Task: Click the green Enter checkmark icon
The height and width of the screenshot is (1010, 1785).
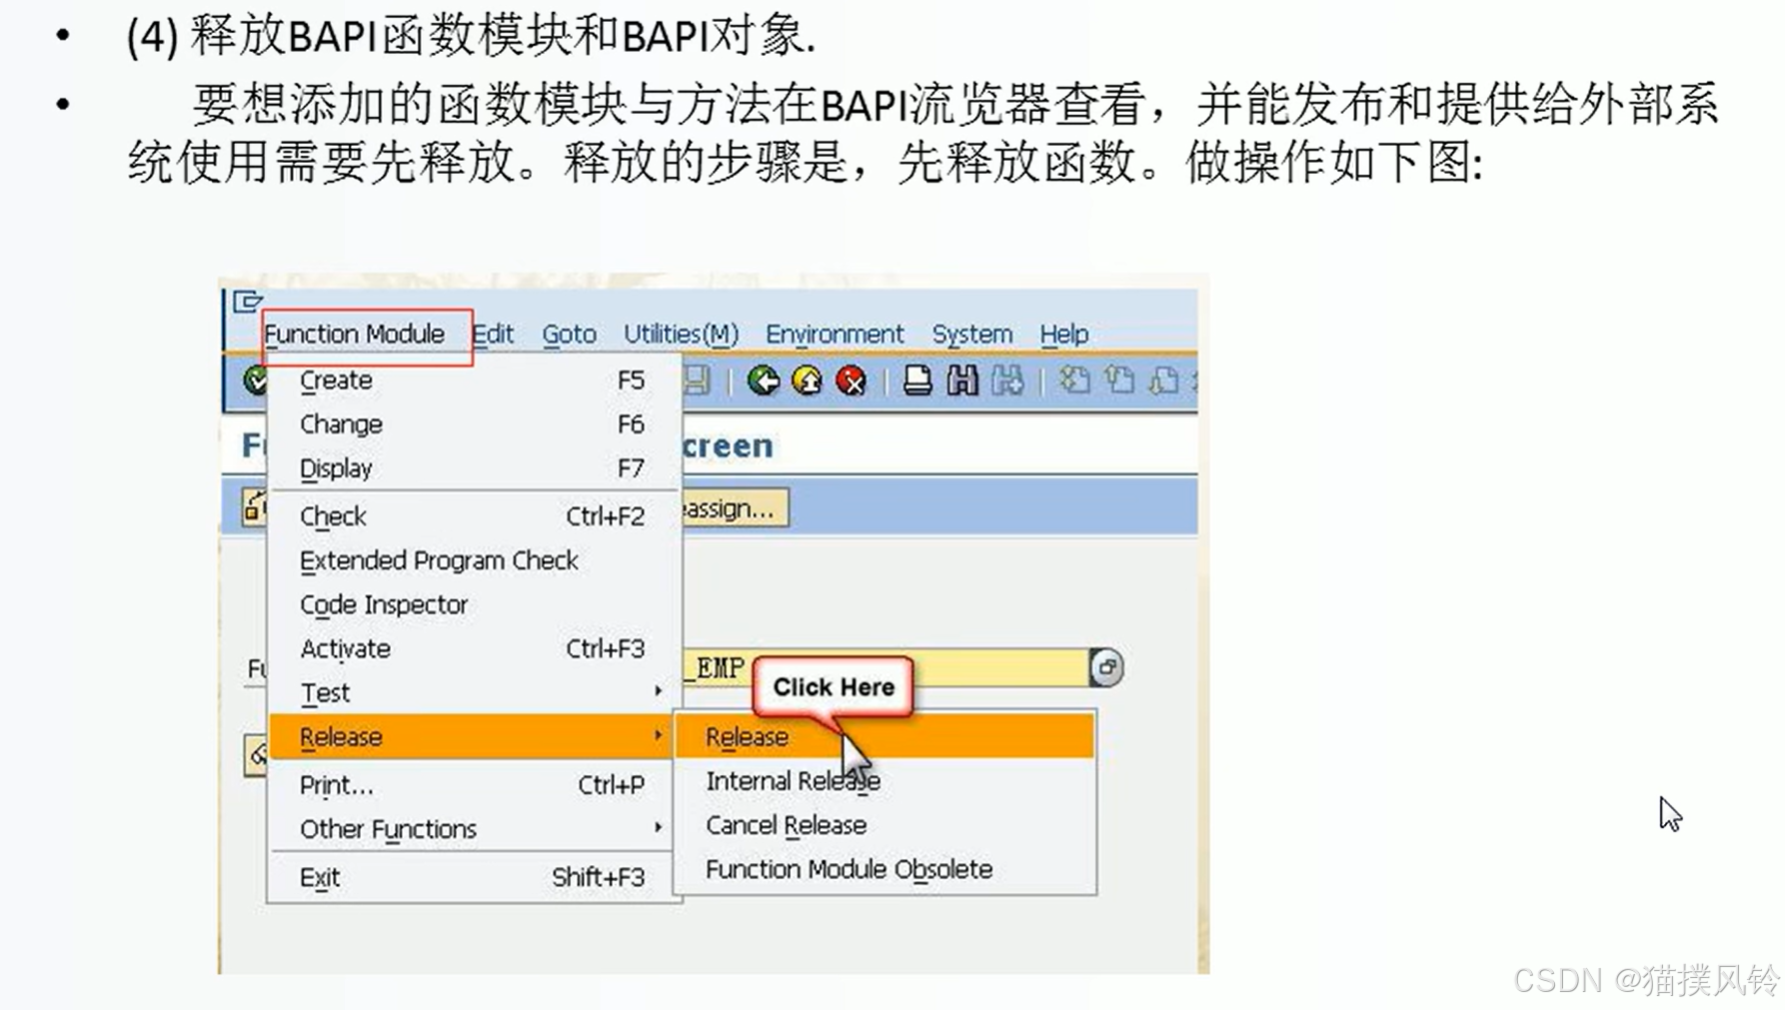Action: (257, 382)
